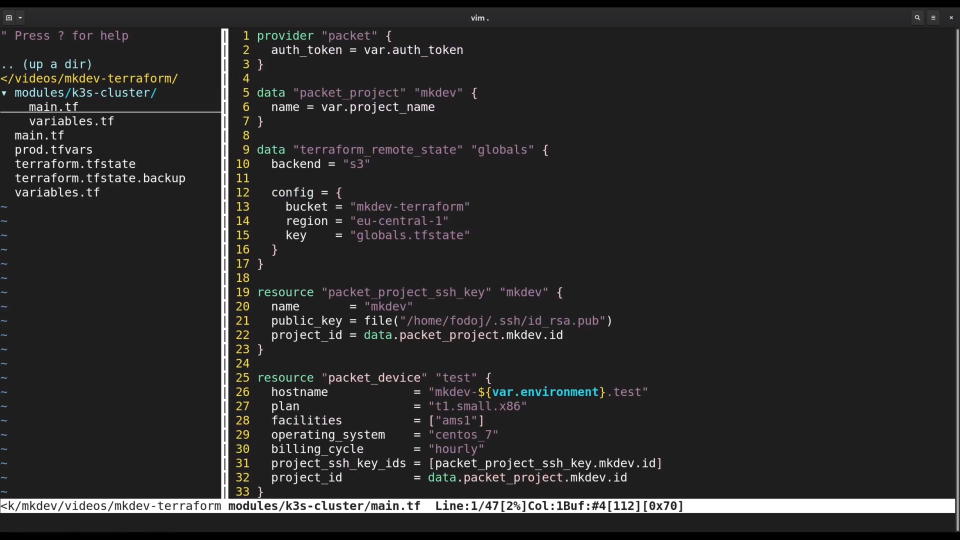Click the config = { line
960x540 pixels.
pos(306,192)
